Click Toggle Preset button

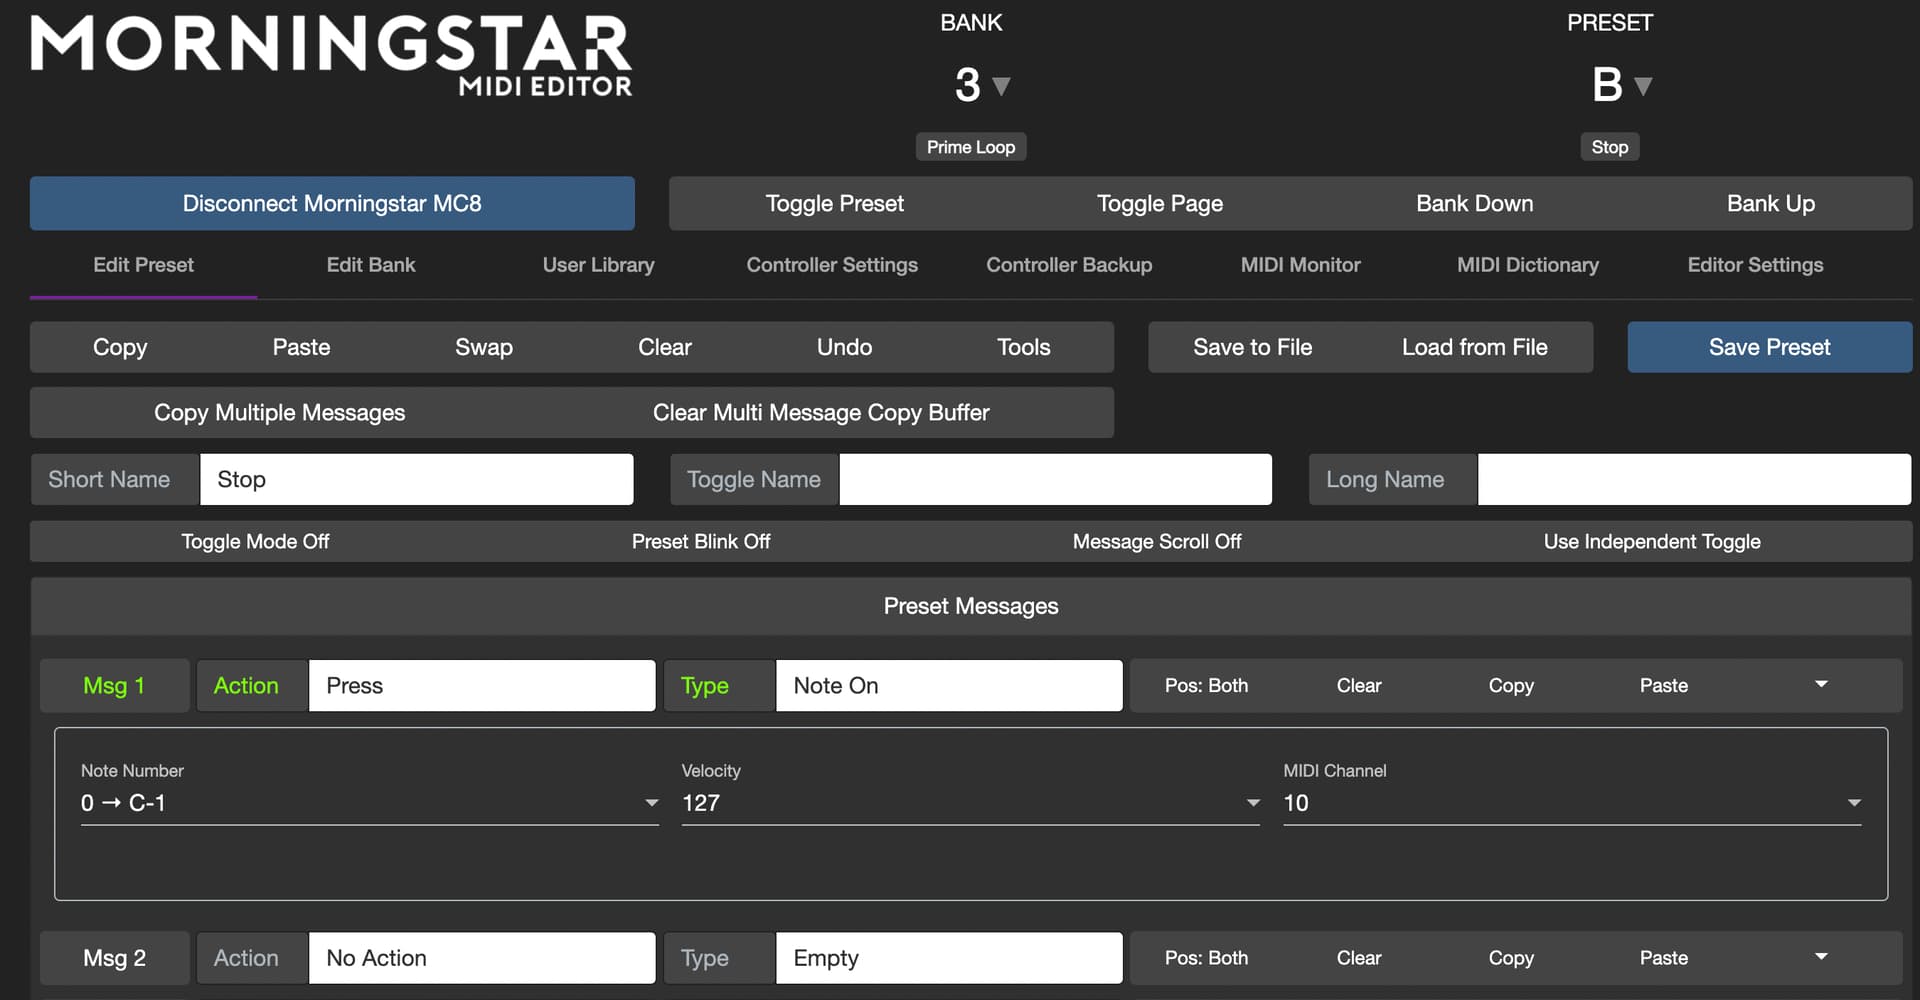834,204
